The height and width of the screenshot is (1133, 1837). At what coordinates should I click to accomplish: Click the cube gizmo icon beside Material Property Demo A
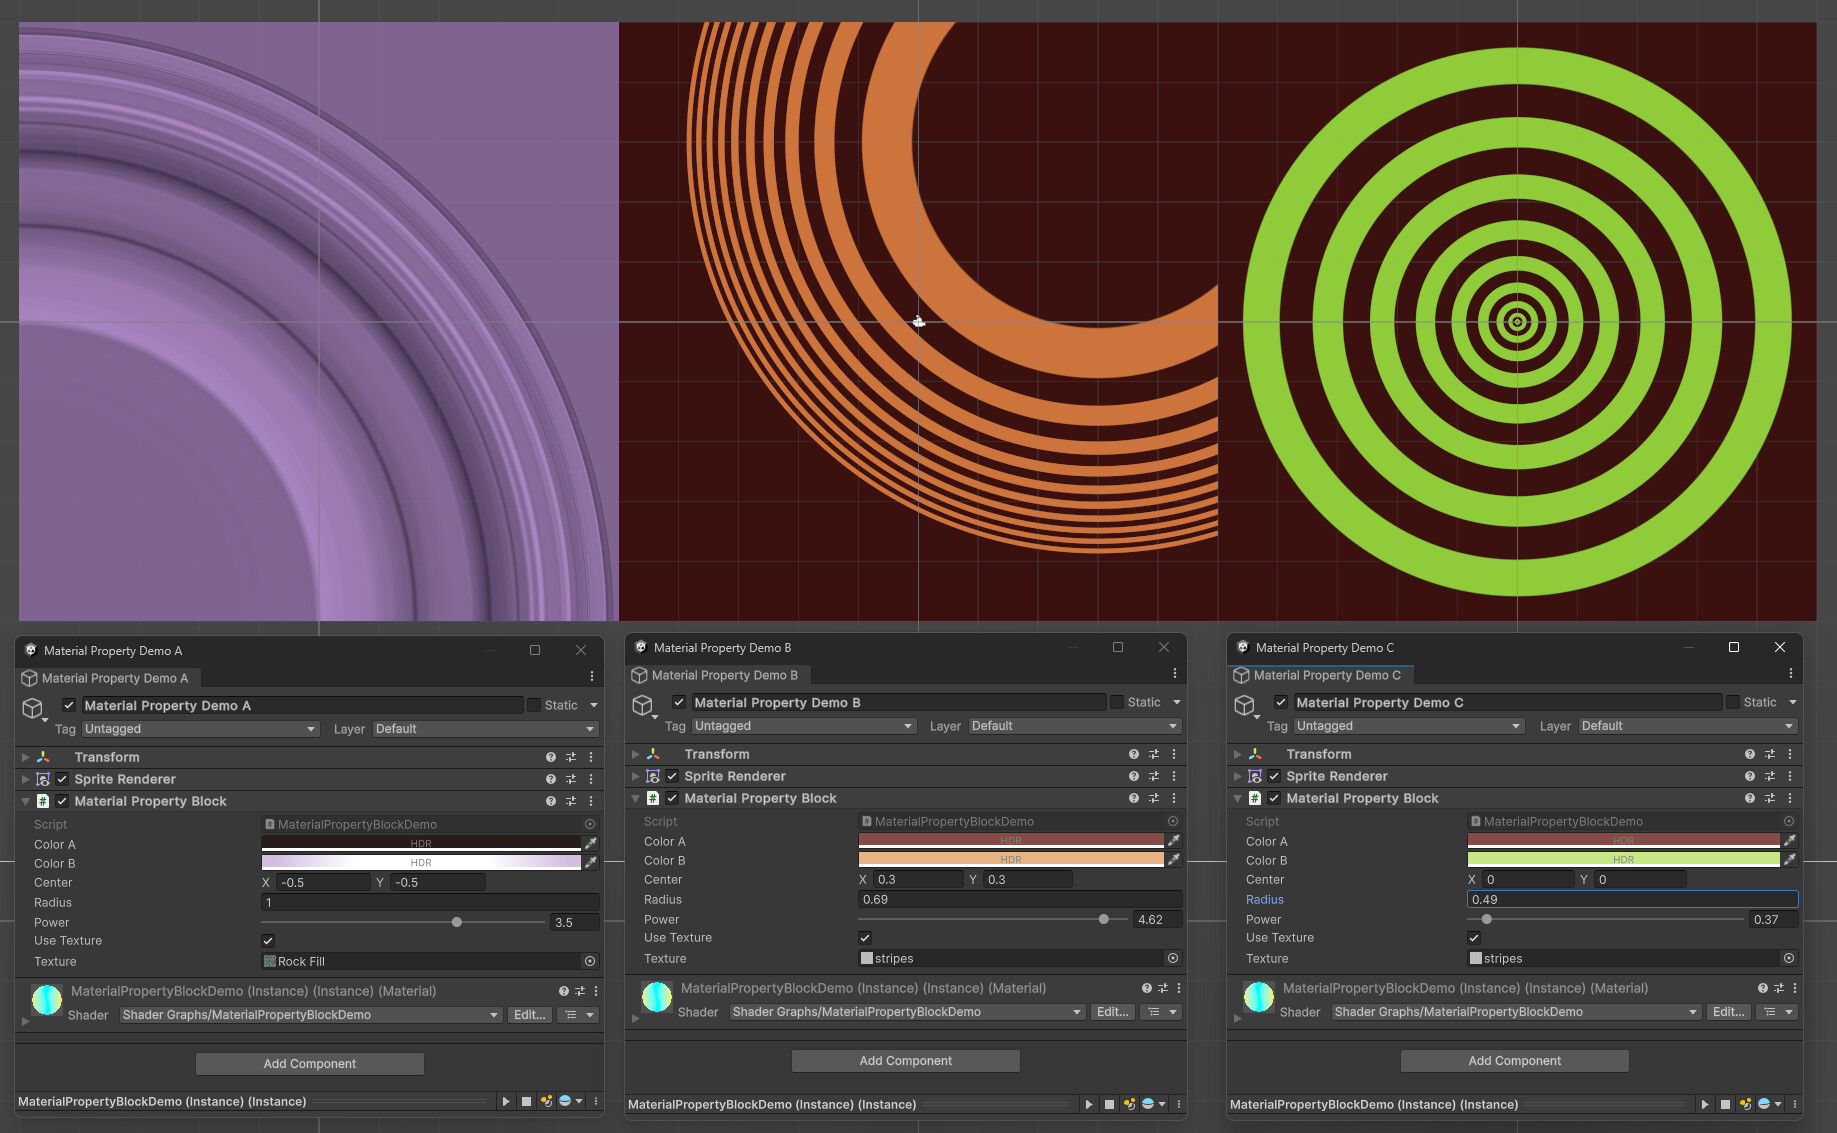pyautogui.click(x=33, y=707)
